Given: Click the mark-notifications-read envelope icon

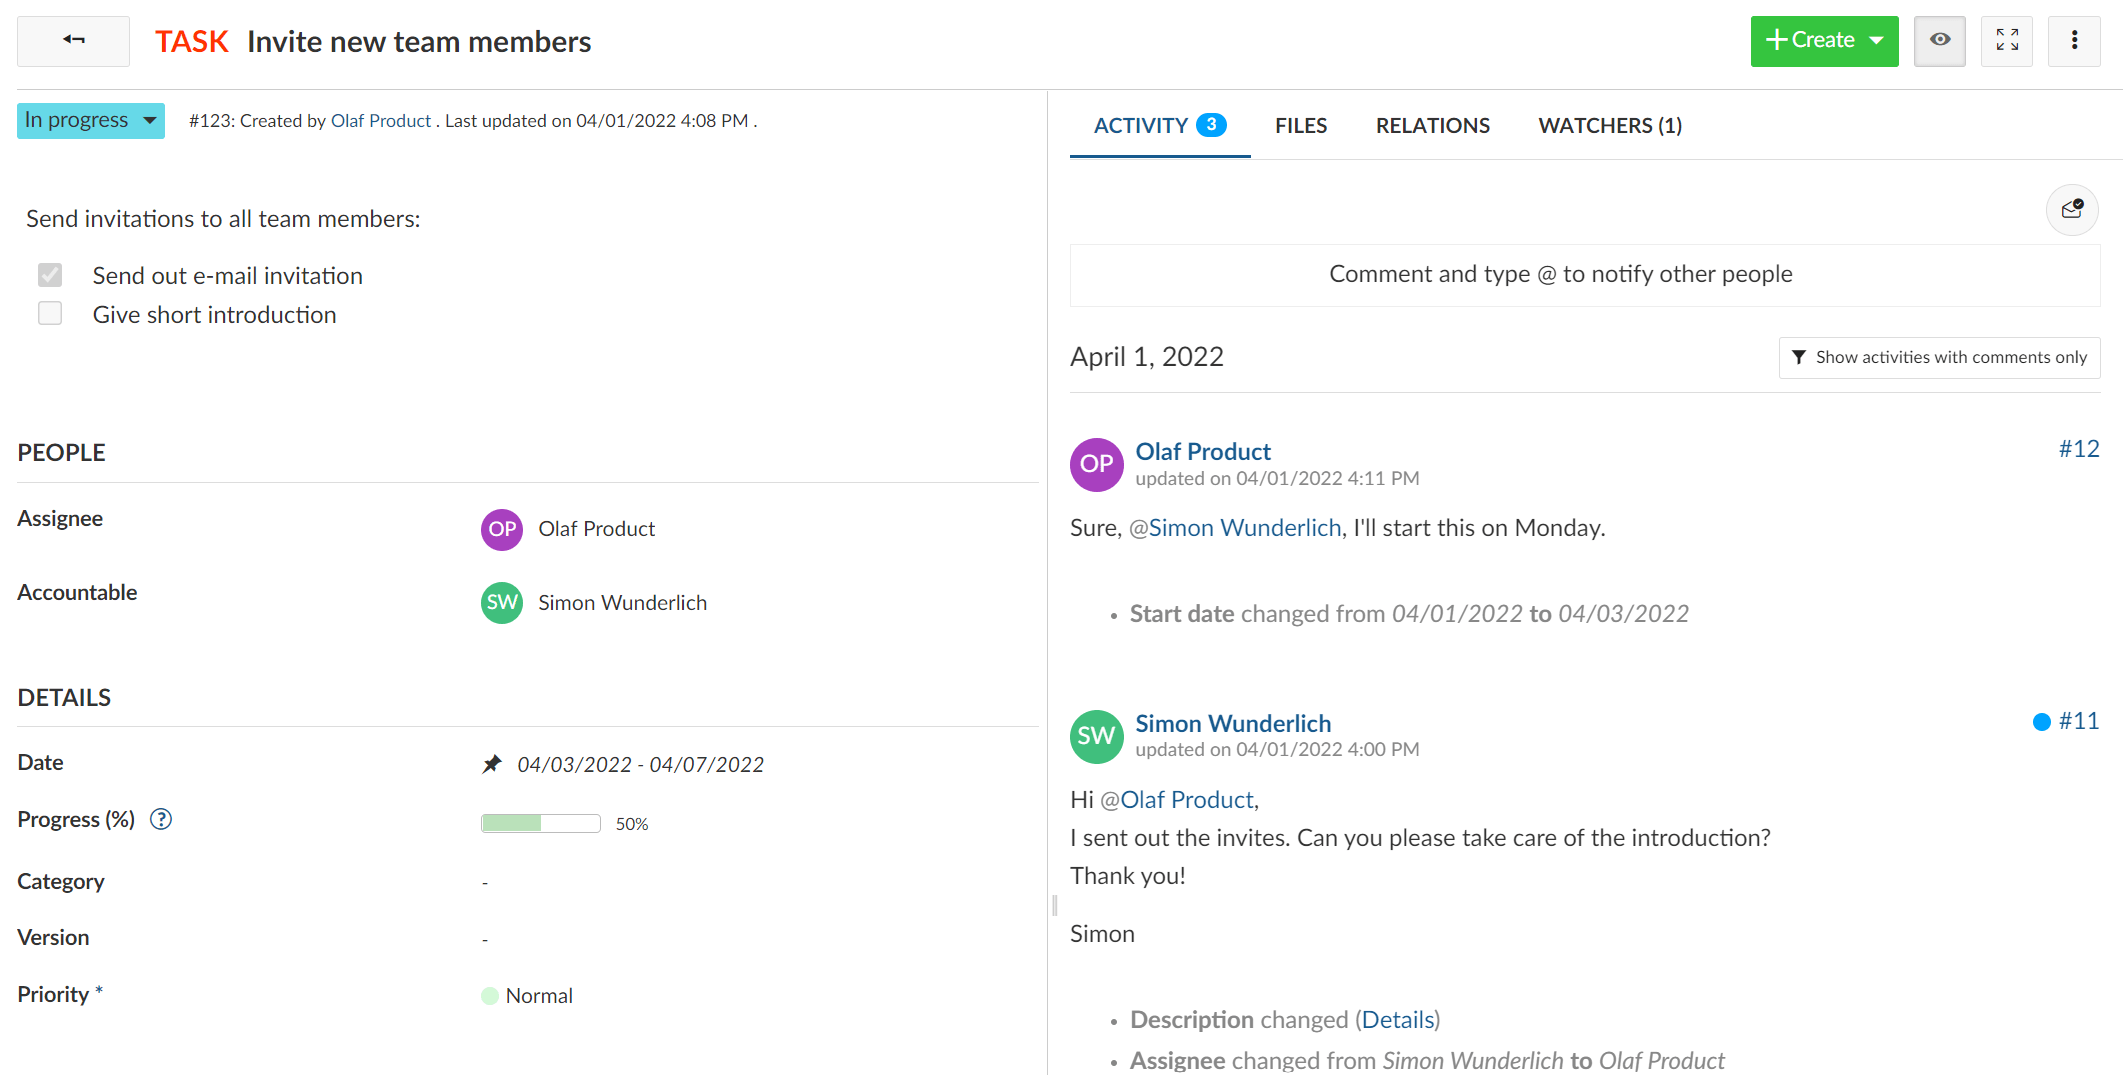Looking at the screenshot, I should pyautogui.click(x=2072, y=210).
